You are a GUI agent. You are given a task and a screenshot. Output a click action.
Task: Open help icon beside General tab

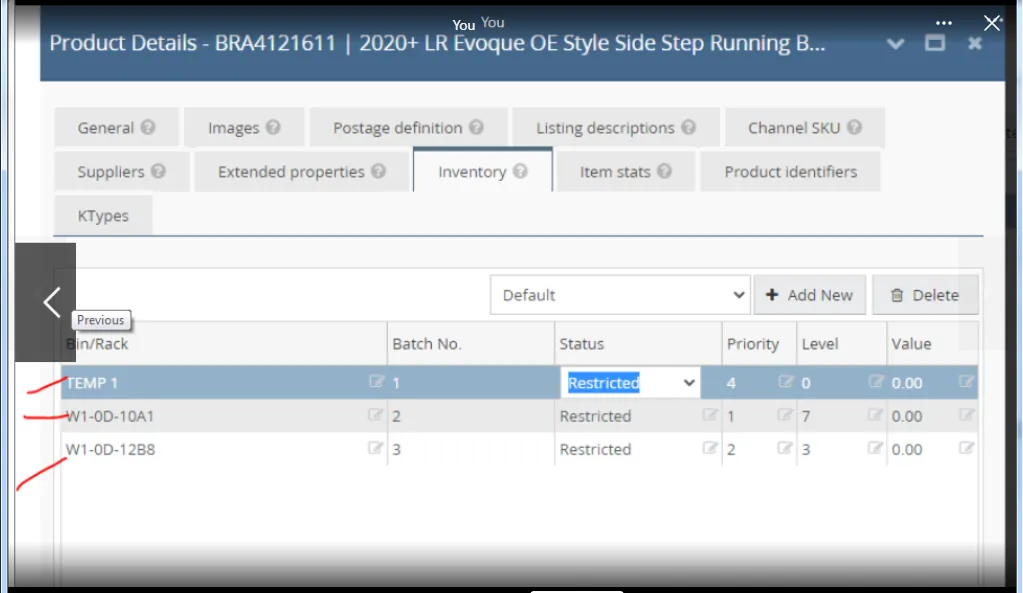tap(148, 127)
